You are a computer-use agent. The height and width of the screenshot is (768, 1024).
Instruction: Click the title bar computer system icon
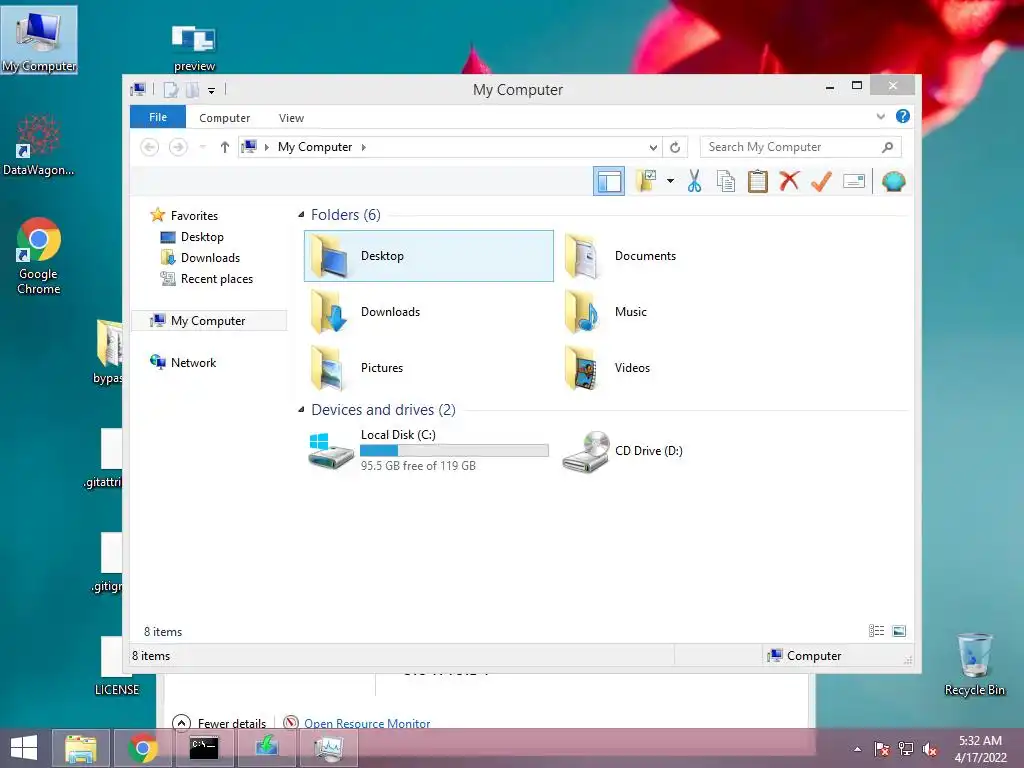138,89
